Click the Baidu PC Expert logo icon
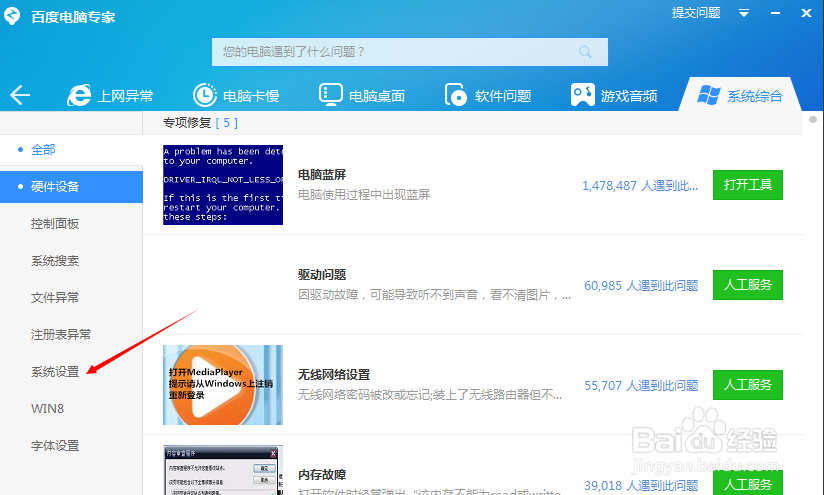This screenshot has width=824, height=495. click(12, 16)
